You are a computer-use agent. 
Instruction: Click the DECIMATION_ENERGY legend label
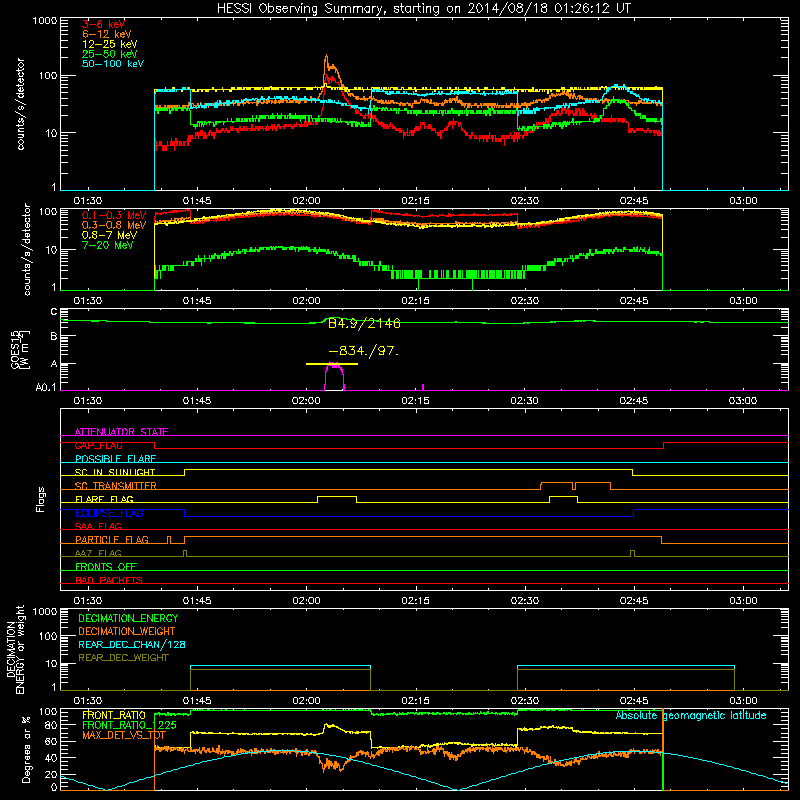pyautogui.click(x=128, y=618)
